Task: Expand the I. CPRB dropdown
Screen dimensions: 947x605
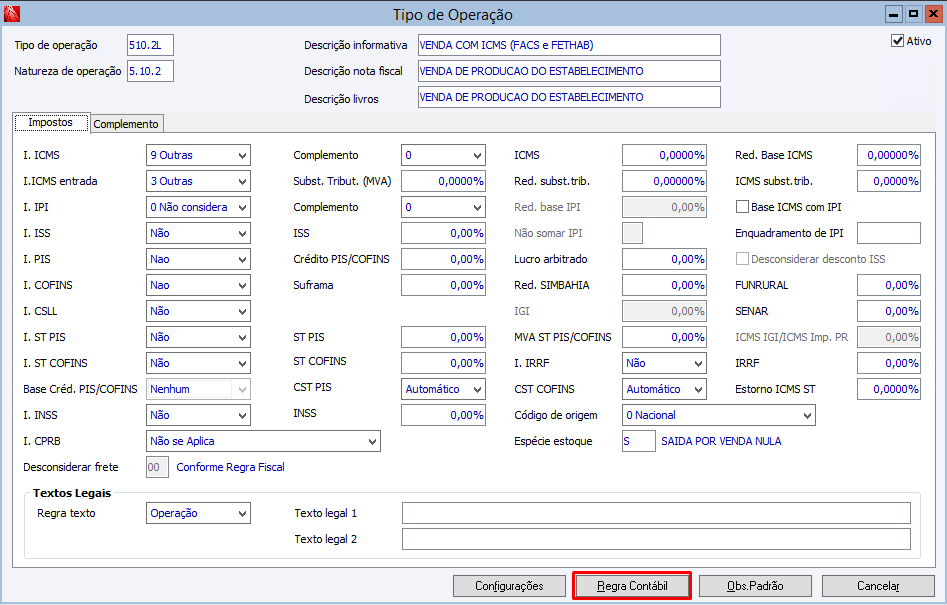Action: (x=263, y=441)
